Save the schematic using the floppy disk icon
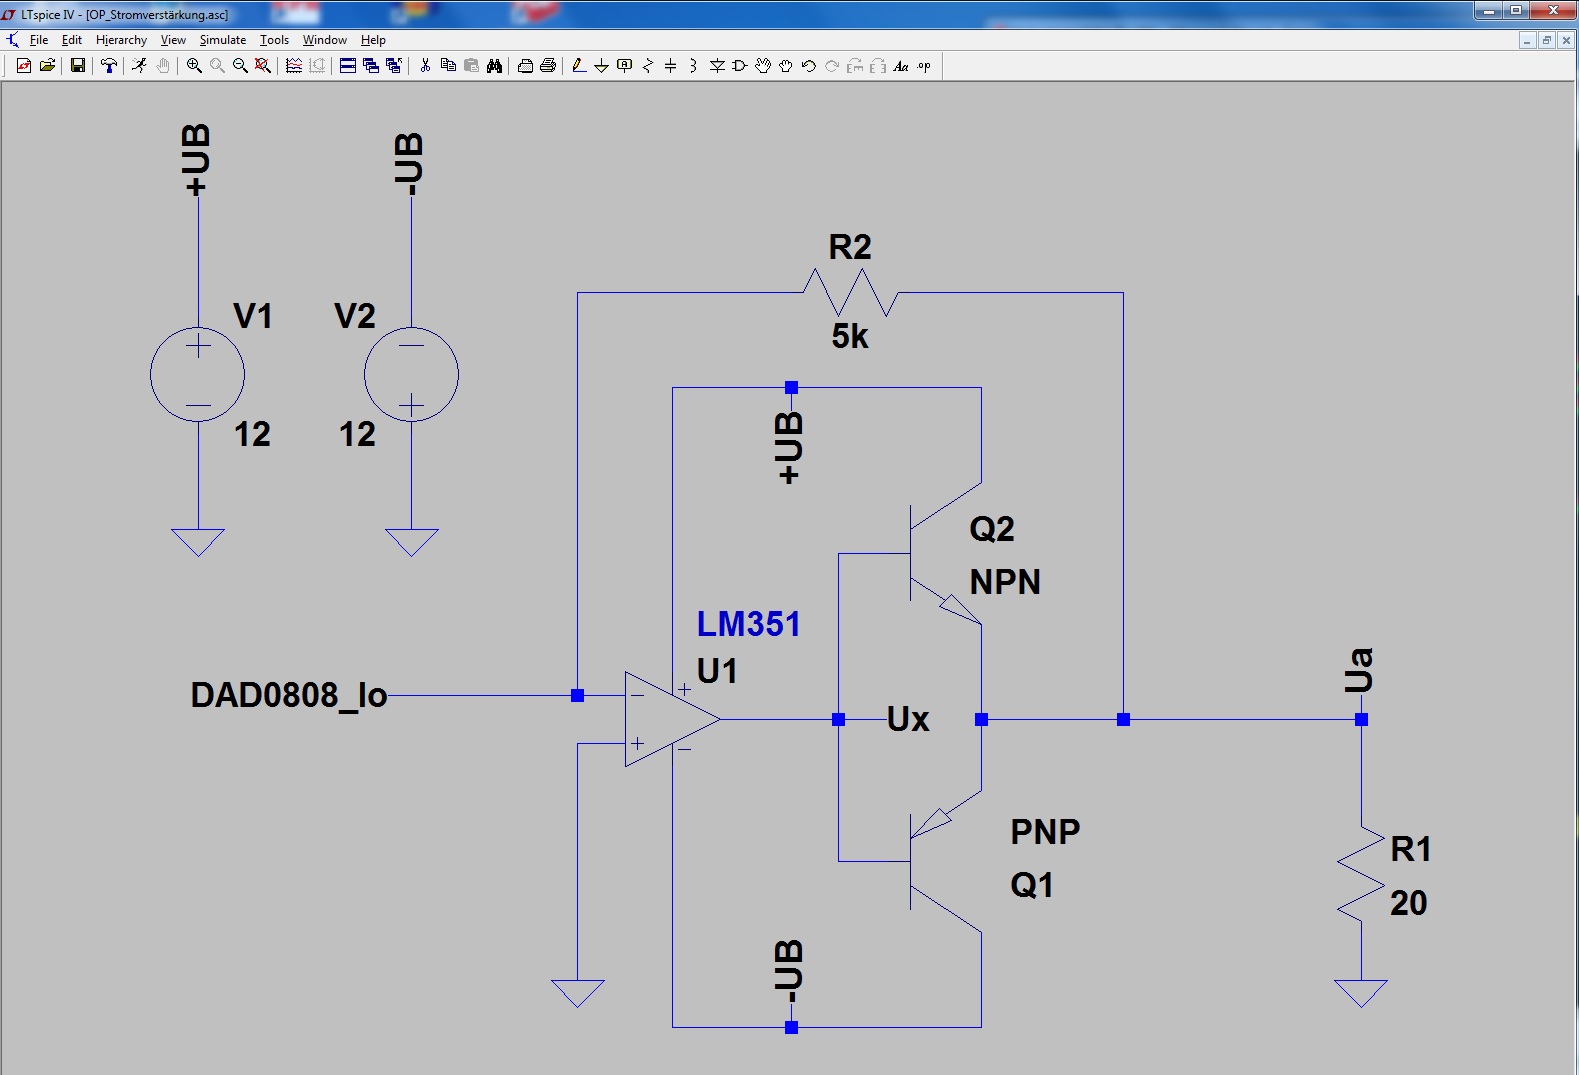 click(x=78, y=66)
